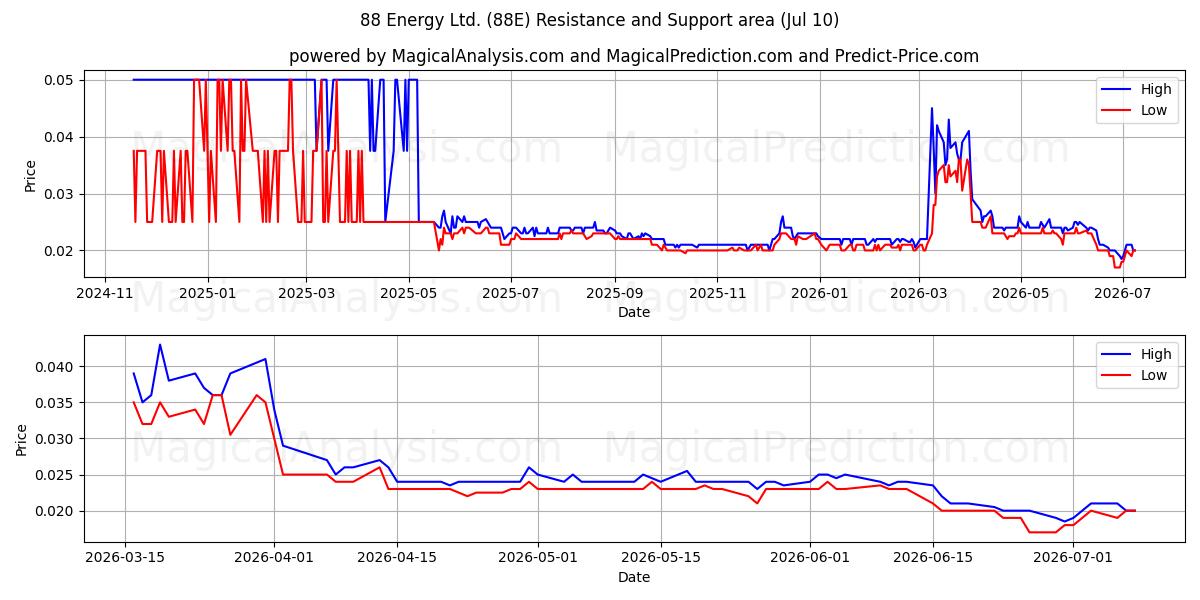The height and width of the screenshot is (600, 1200).
Task: Click the '2026-07-01' x-axis label on the bottom chart
Action: [1073, 559]
